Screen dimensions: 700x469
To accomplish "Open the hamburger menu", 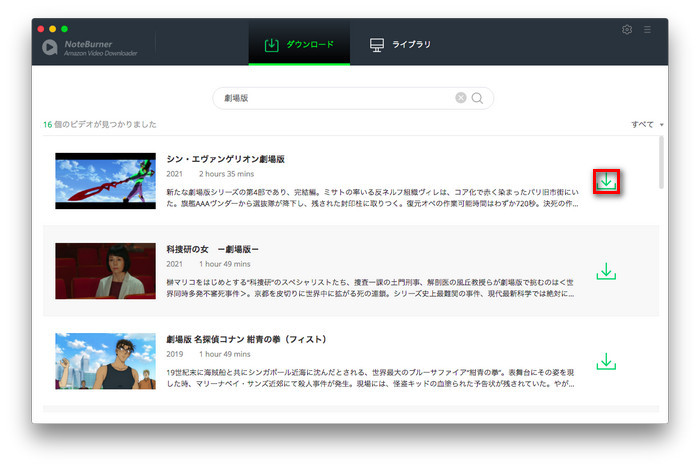I will pos(647,29).
